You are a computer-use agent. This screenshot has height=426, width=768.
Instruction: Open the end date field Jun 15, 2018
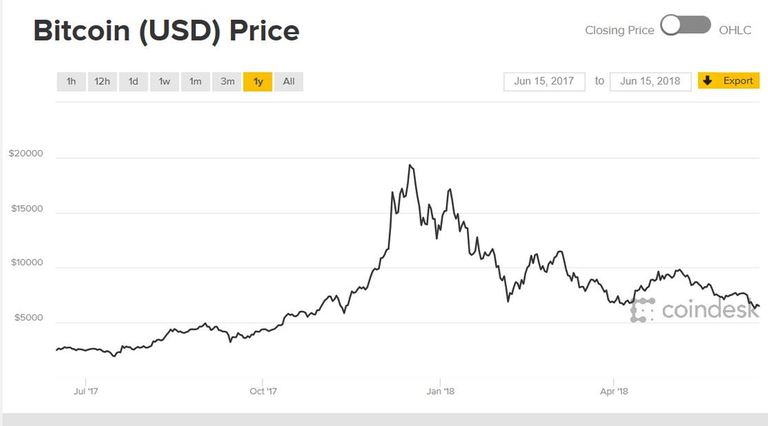[651, 80]
